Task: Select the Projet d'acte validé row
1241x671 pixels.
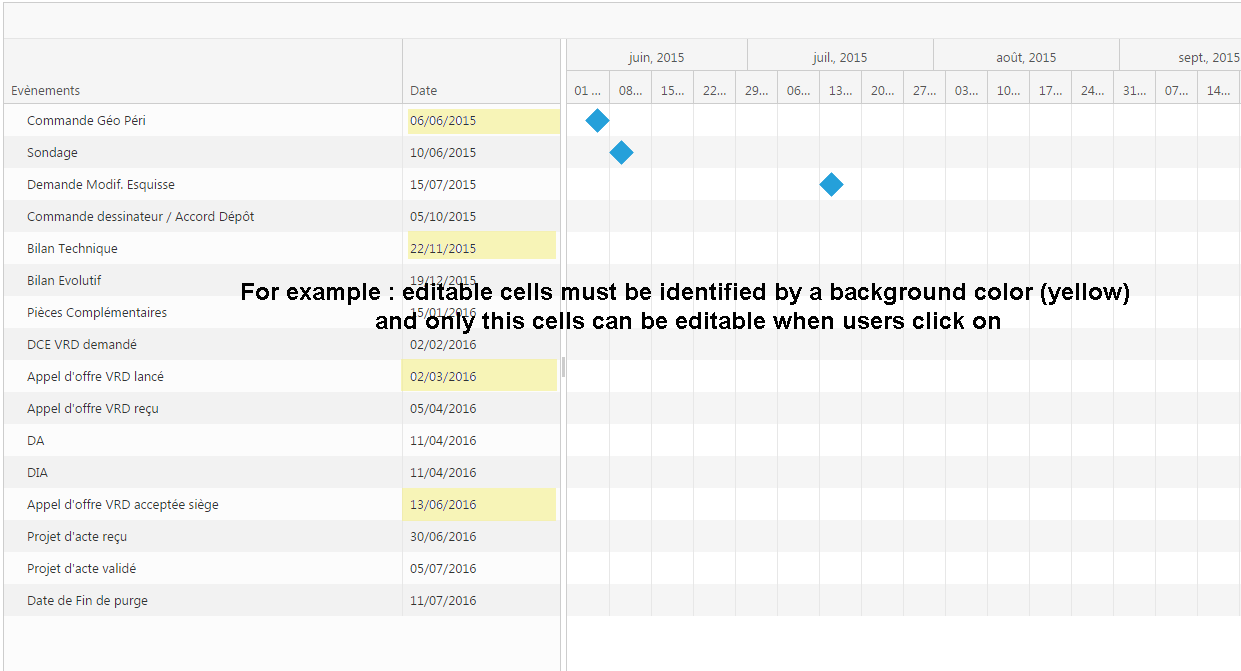Action: (x=81, y=569)
